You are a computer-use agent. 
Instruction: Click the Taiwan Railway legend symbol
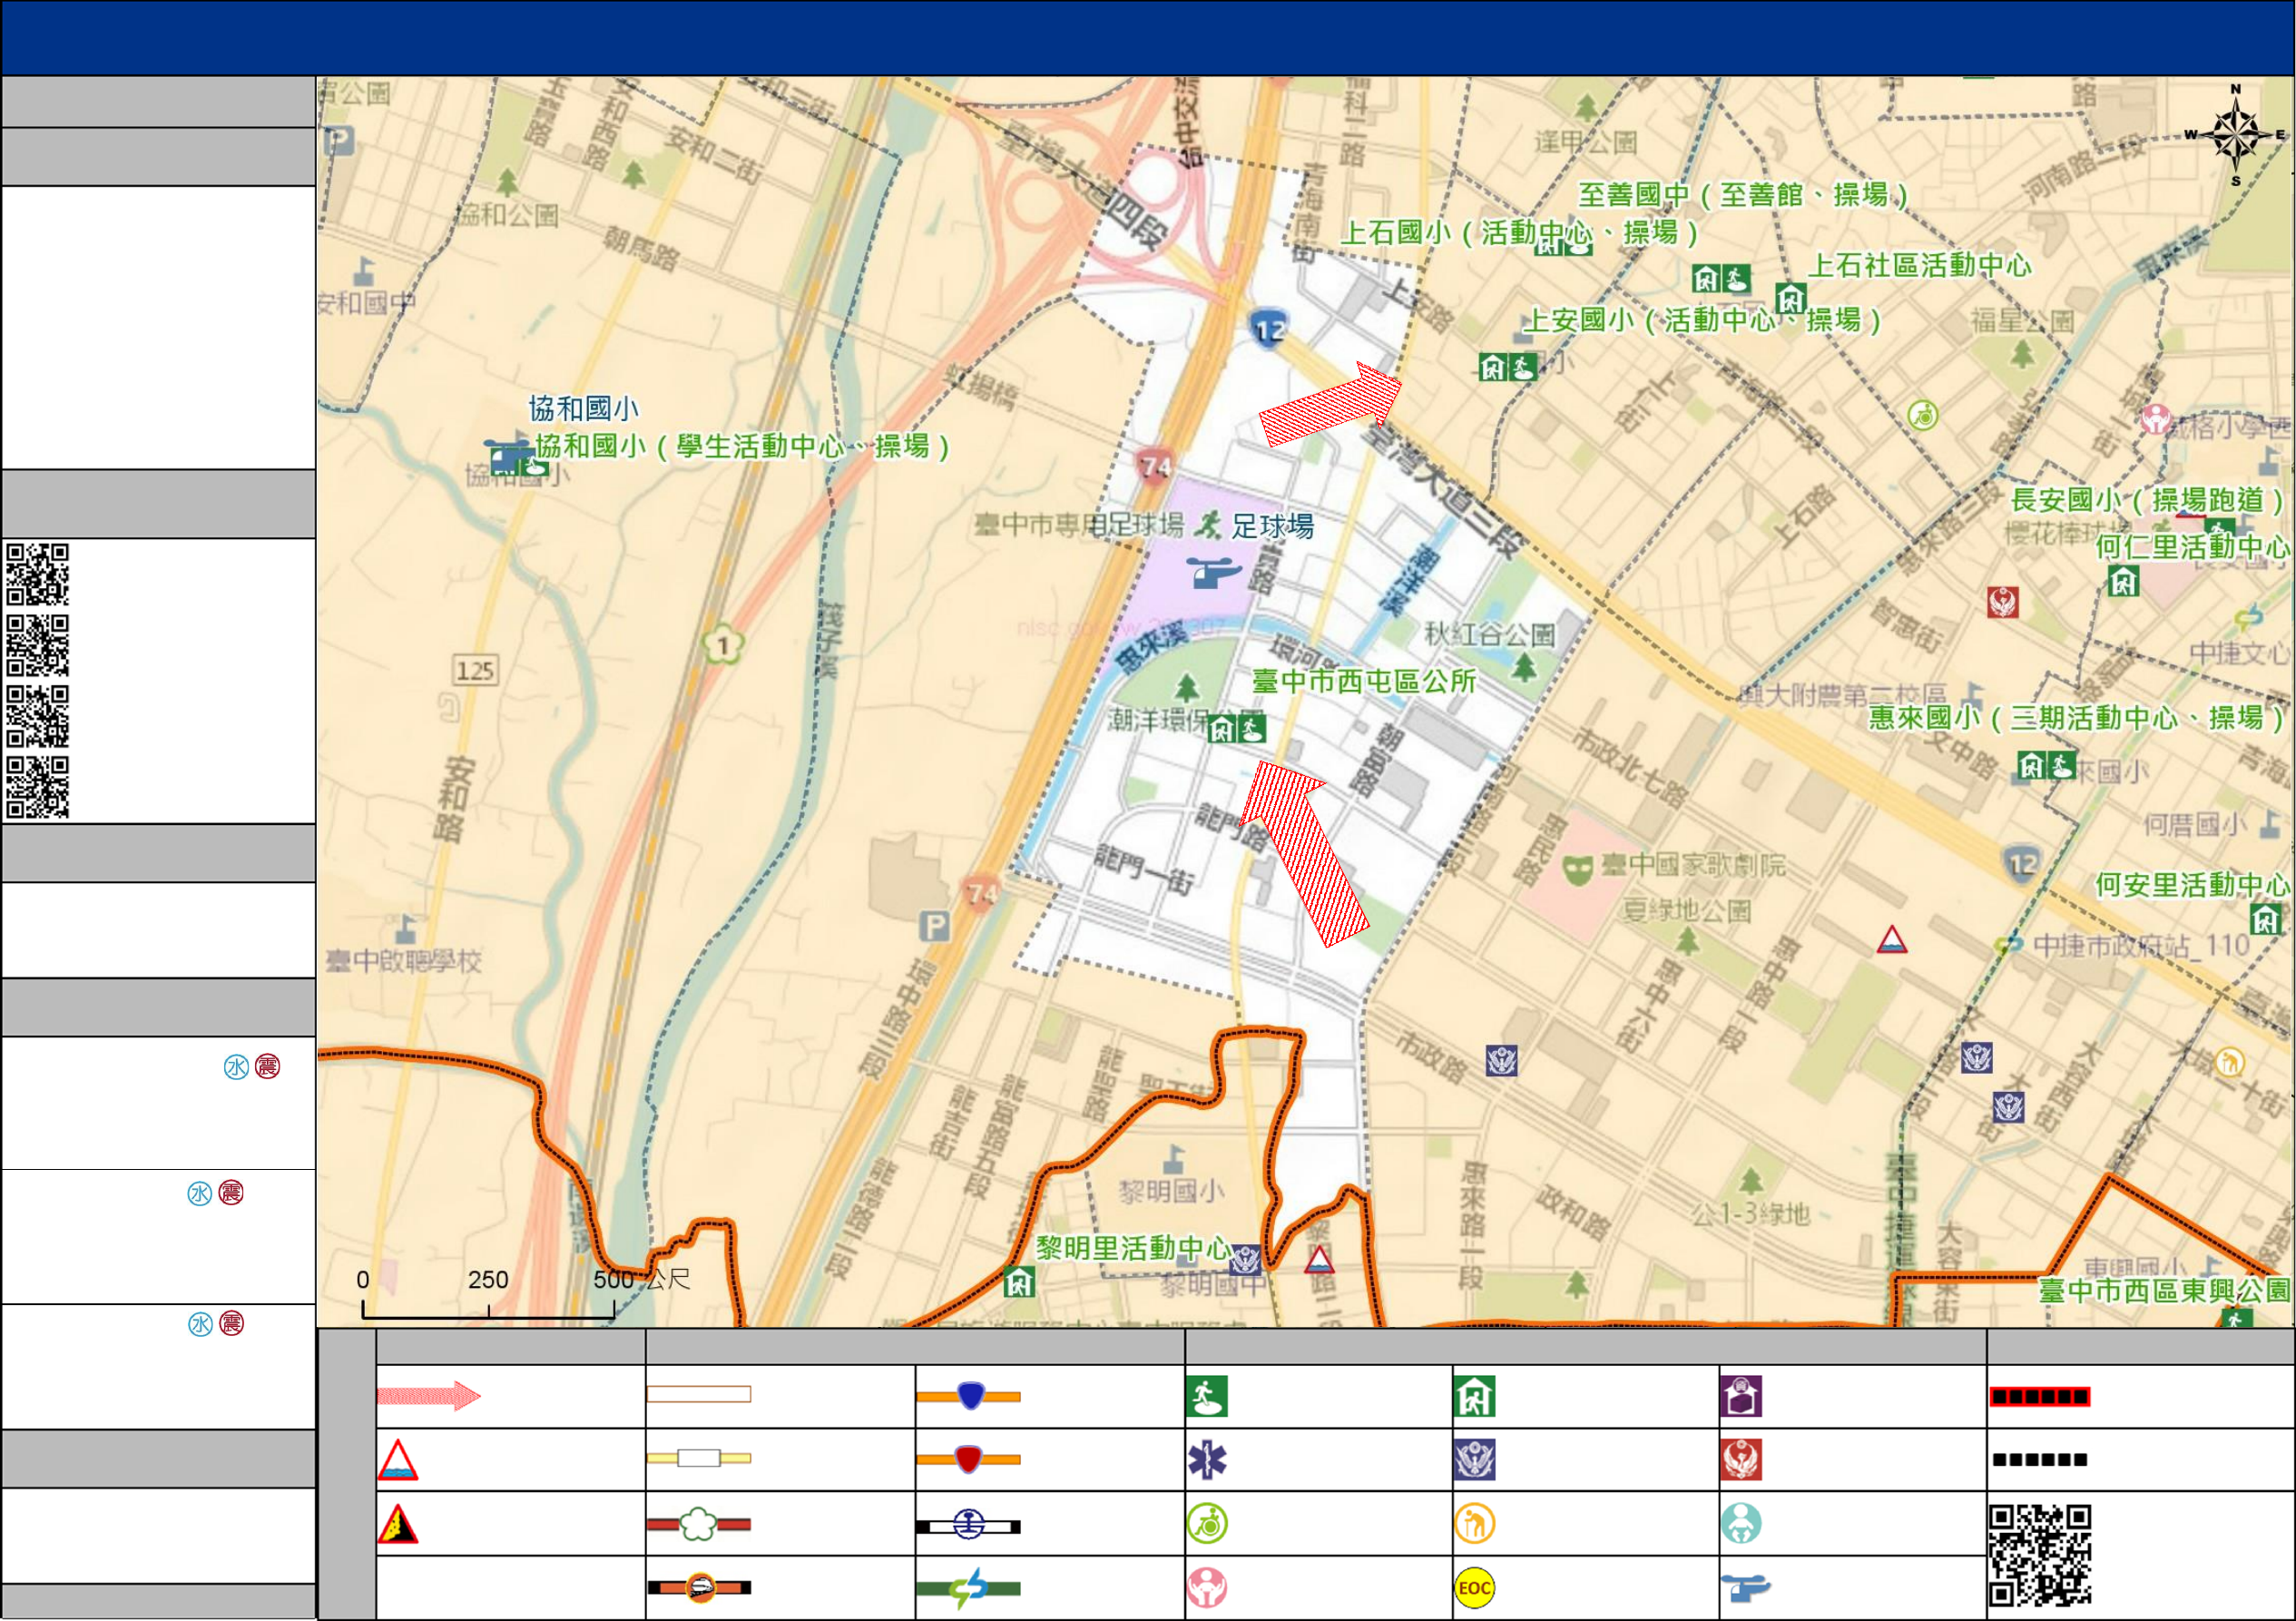pos(969,1525)
